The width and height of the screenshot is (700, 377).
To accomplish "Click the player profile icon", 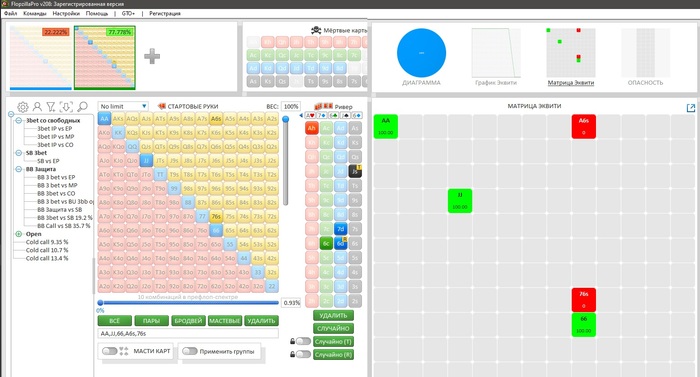I will [x=38, y=107].
